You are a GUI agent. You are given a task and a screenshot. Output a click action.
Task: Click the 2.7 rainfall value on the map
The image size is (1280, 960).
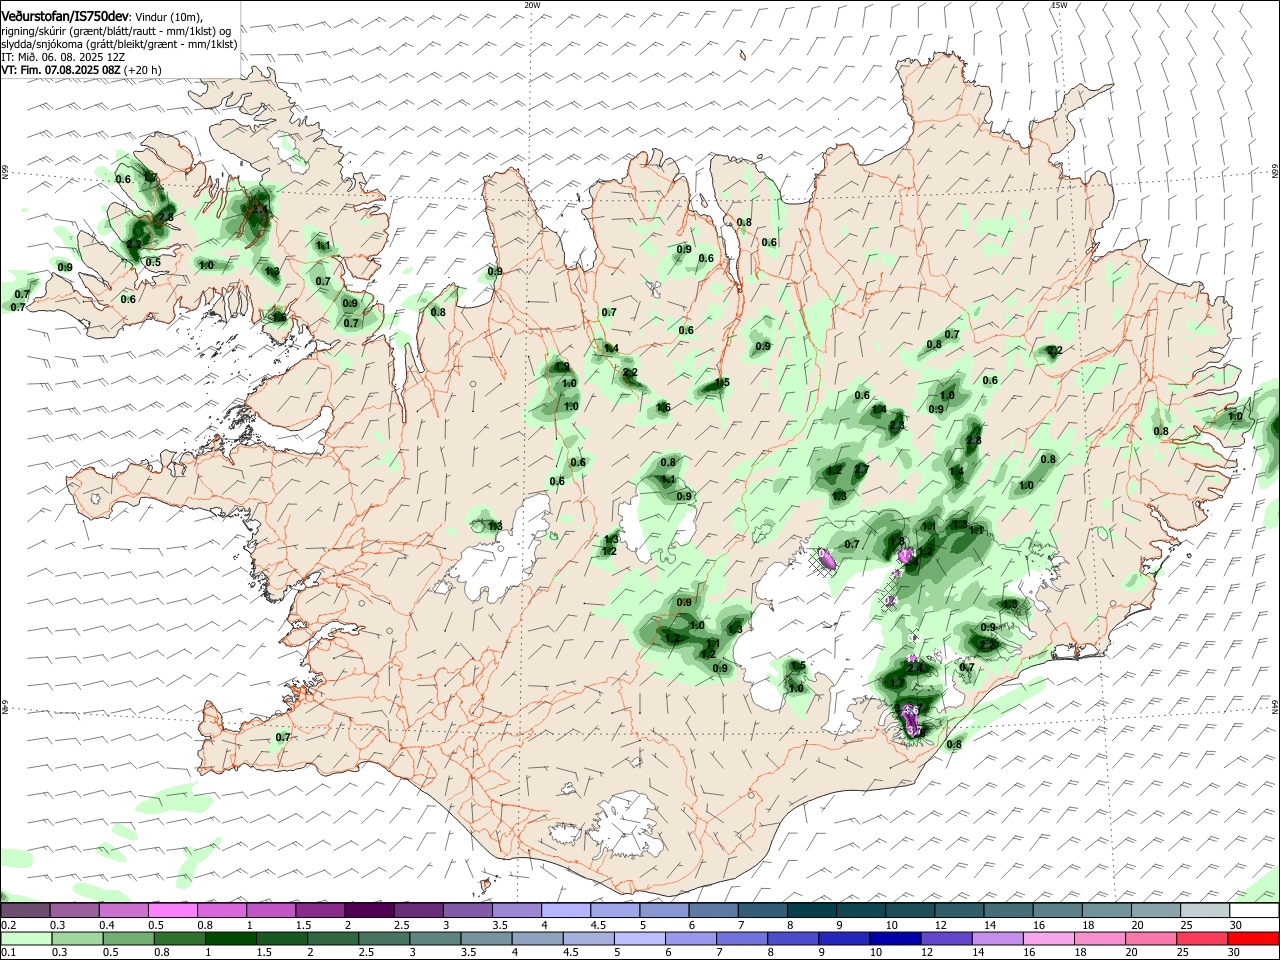click(861, 469)
